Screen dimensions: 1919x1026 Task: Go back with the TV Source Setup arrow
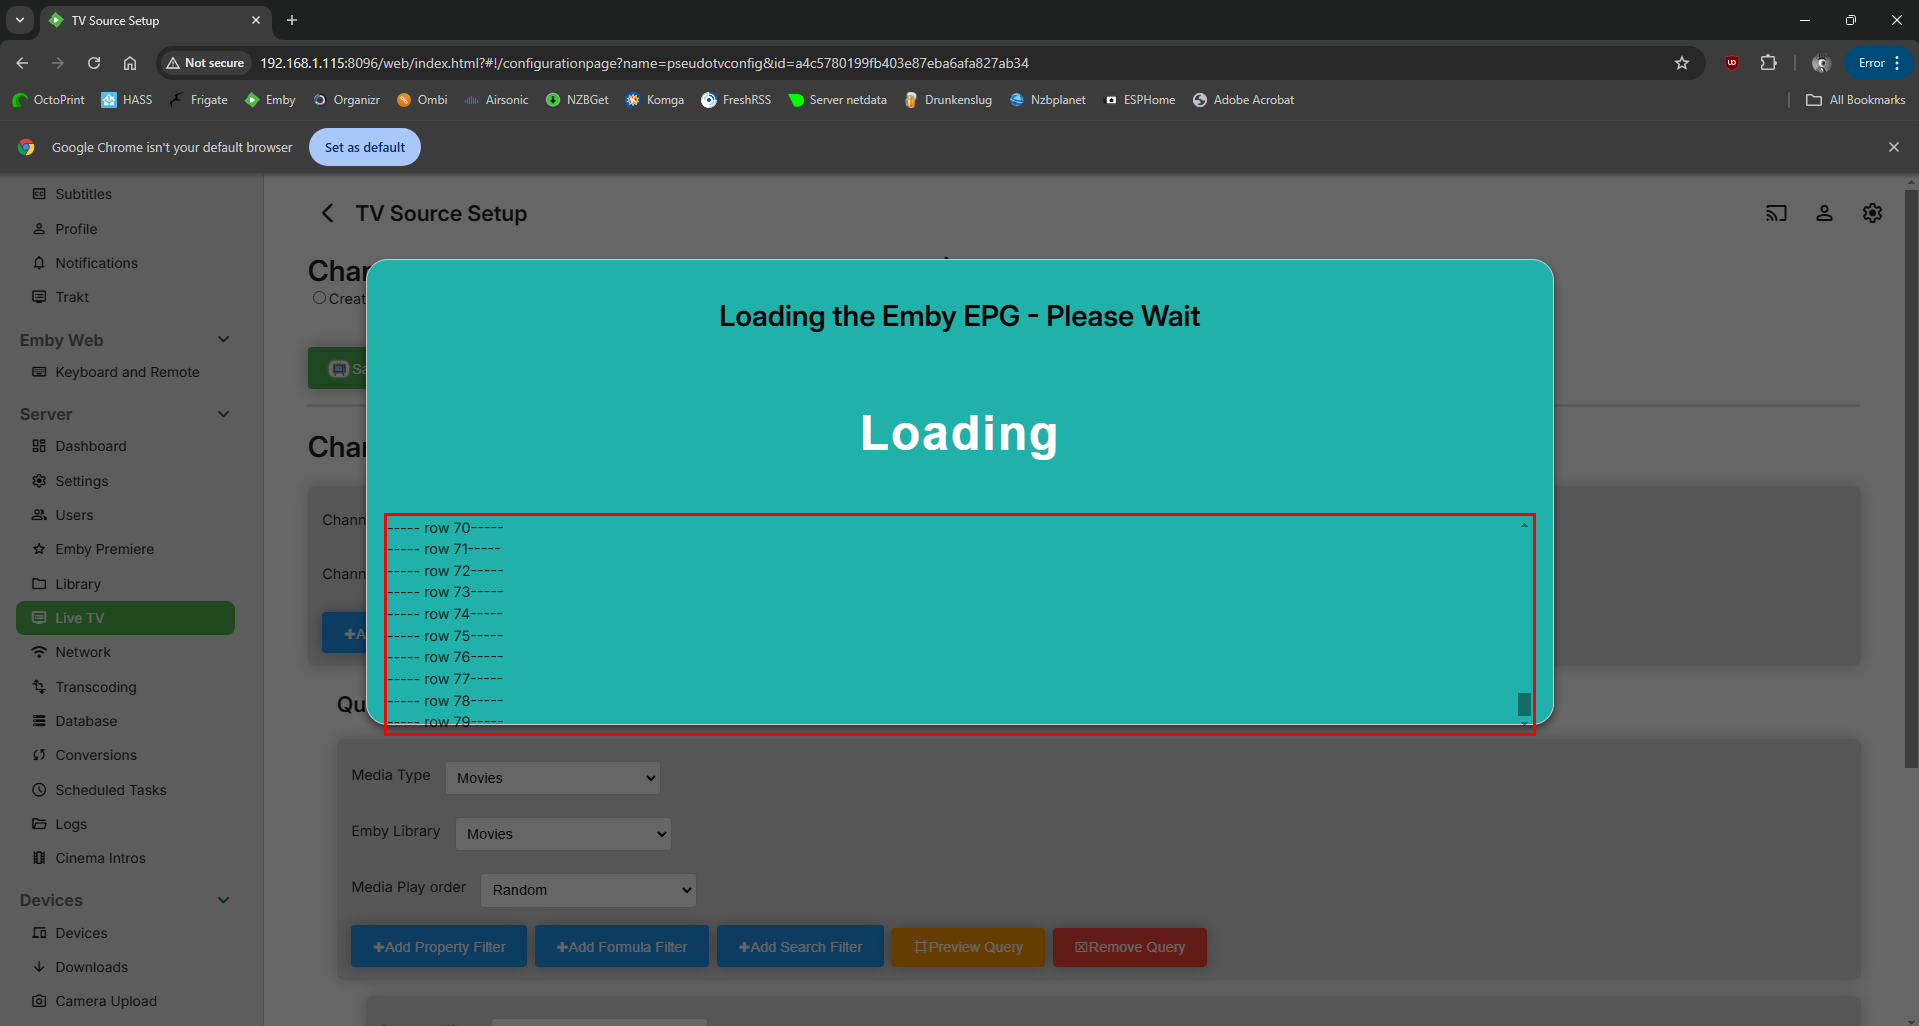coord(327,213)
